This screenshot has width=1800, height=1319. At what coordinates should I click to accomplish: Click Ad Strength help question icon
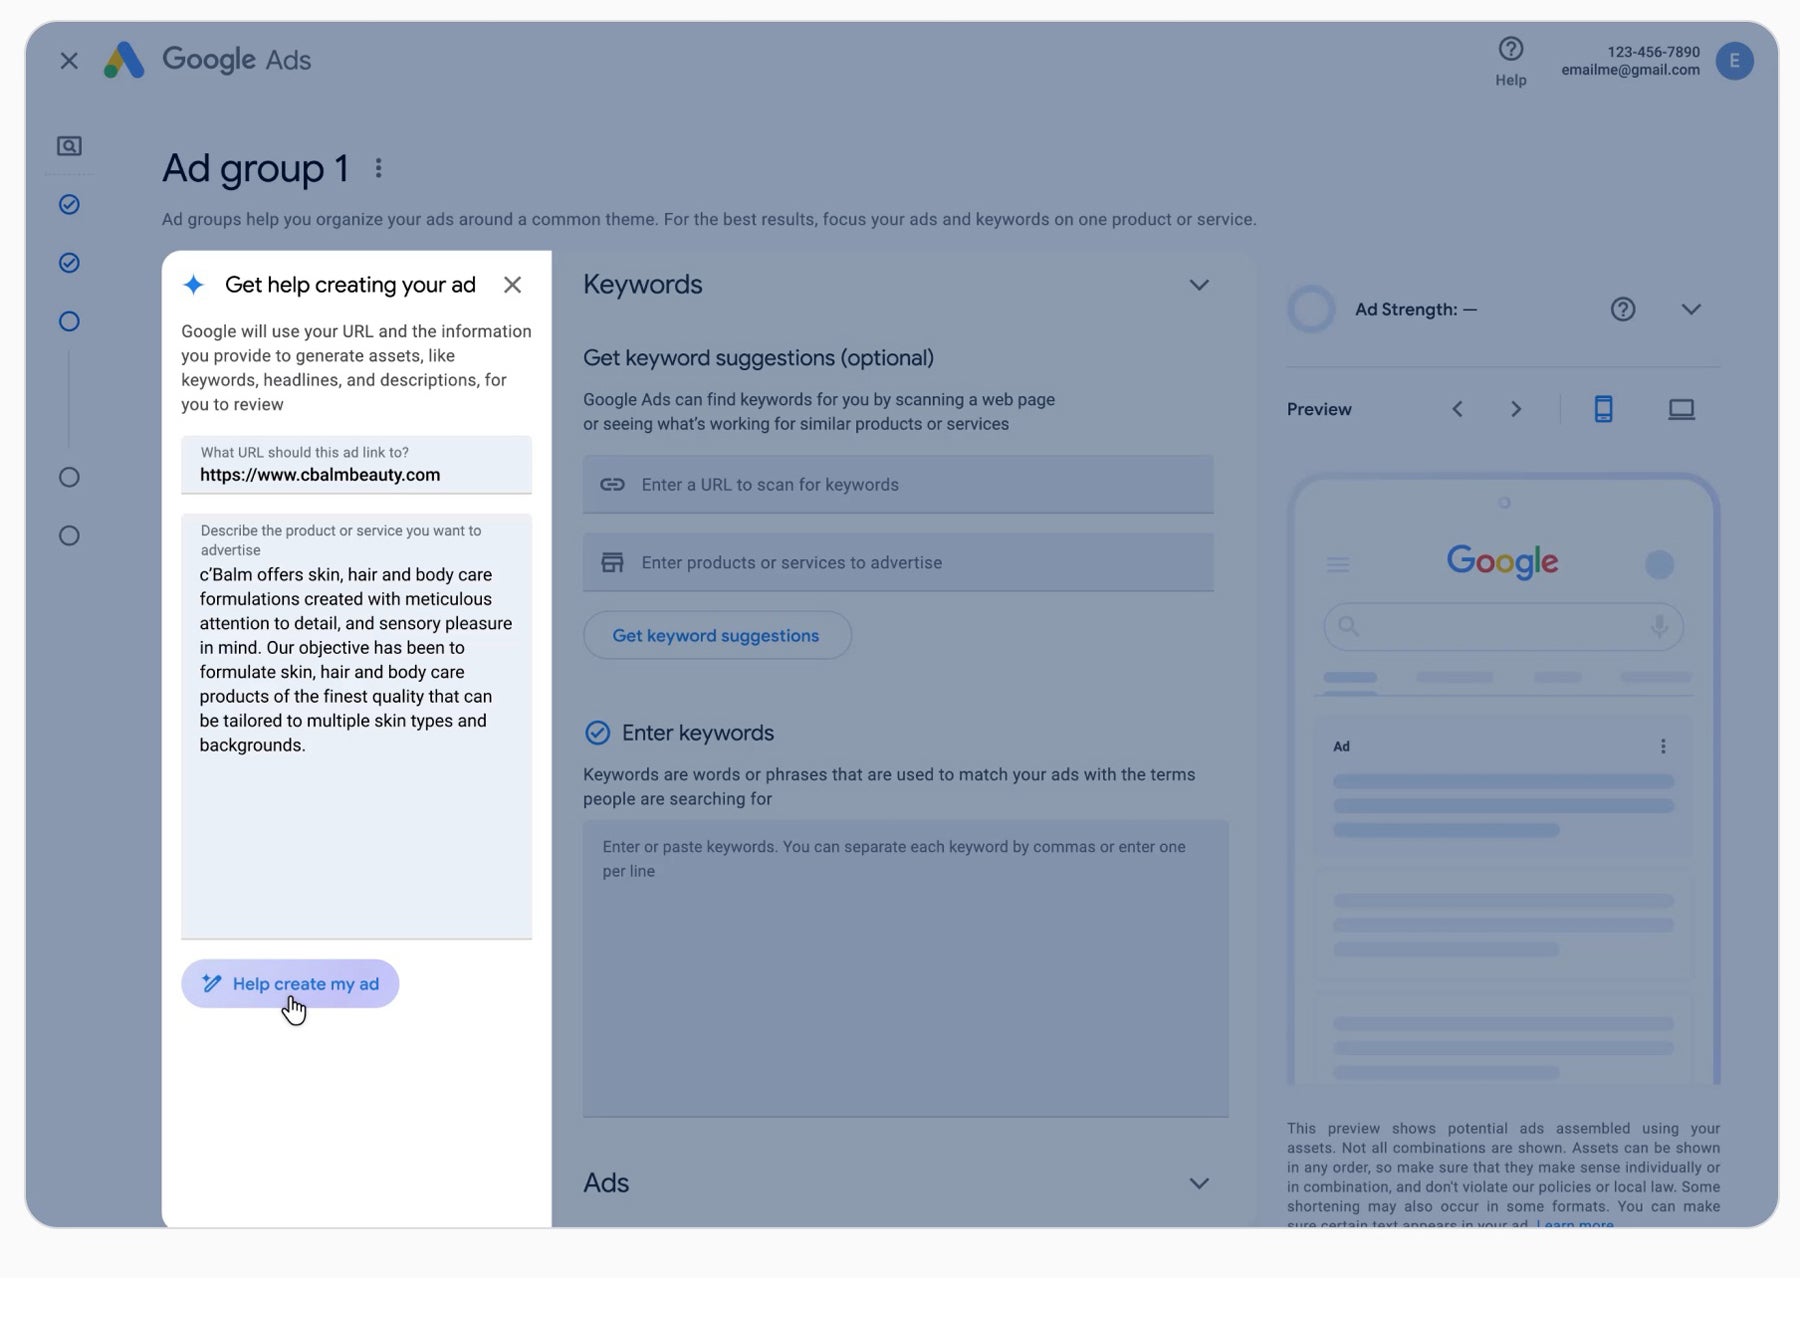(1622, 310)
